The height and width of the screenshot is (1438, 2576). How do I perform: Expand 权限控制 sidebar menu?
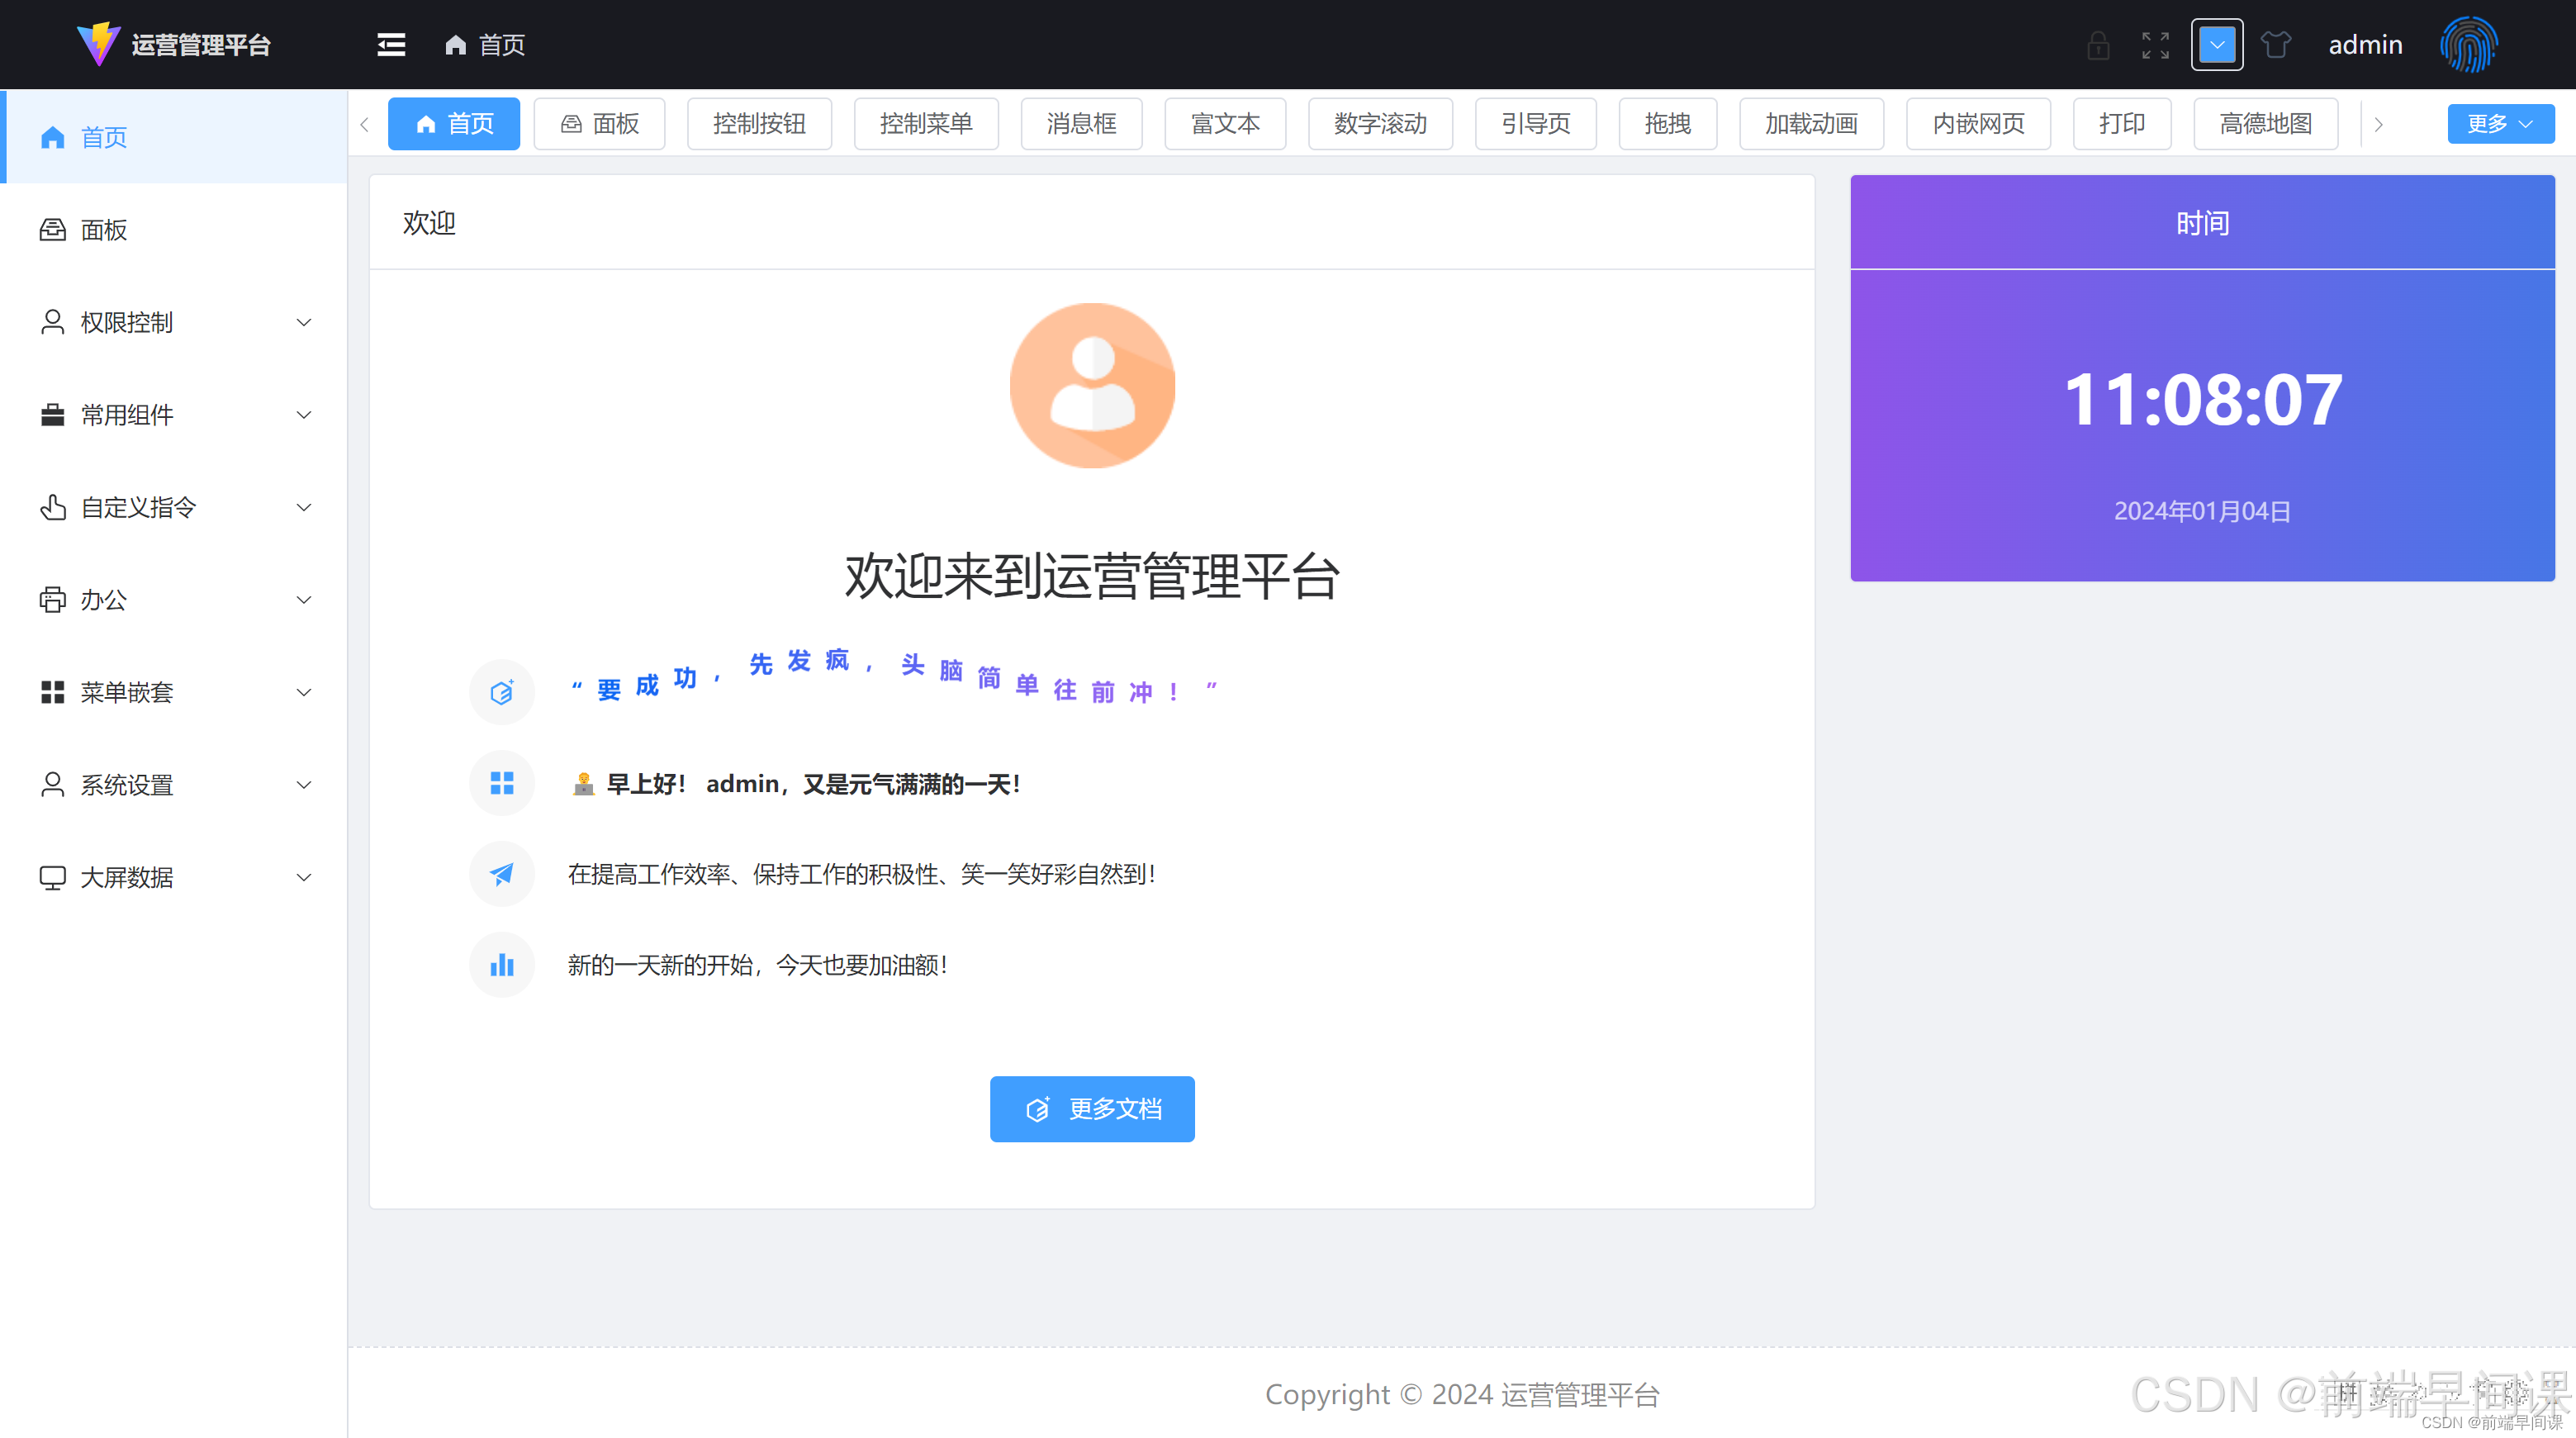point(174,322)
